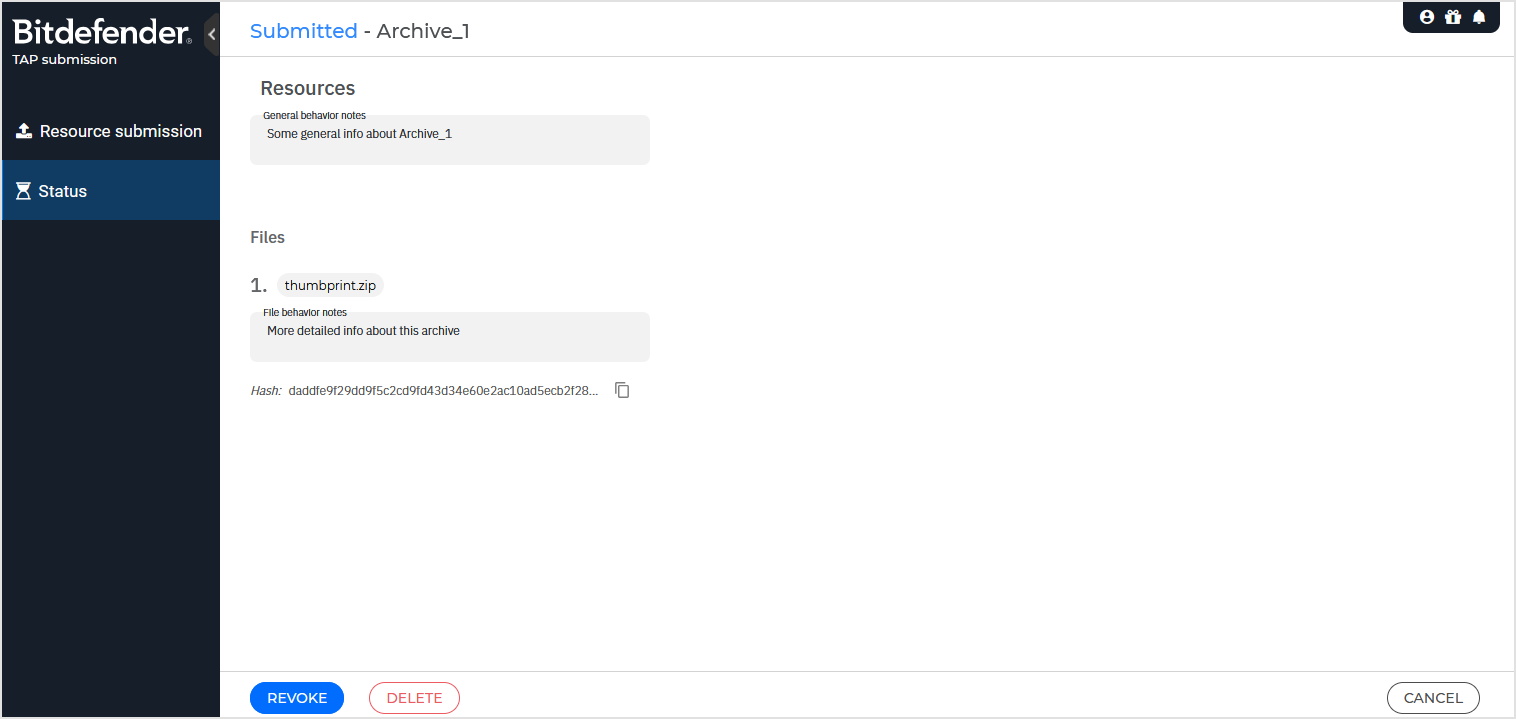Image resolution: width=1516 pixels, height=719 pixels.
Task: Expand the thumbprint.zip file entry
Action: coord(330,285)
